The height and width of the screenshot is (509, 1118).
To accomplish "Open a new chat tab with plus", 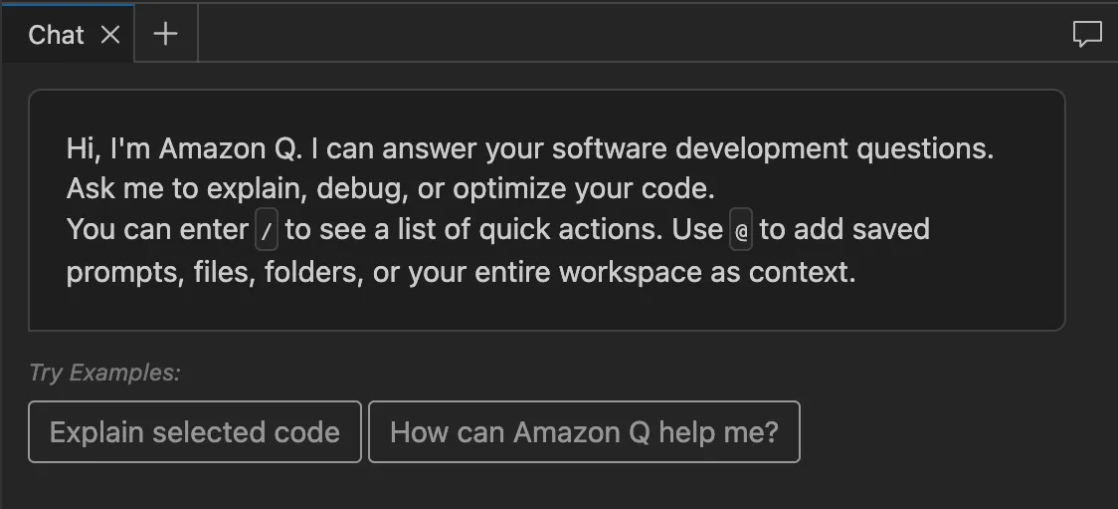I will (166, 34).
